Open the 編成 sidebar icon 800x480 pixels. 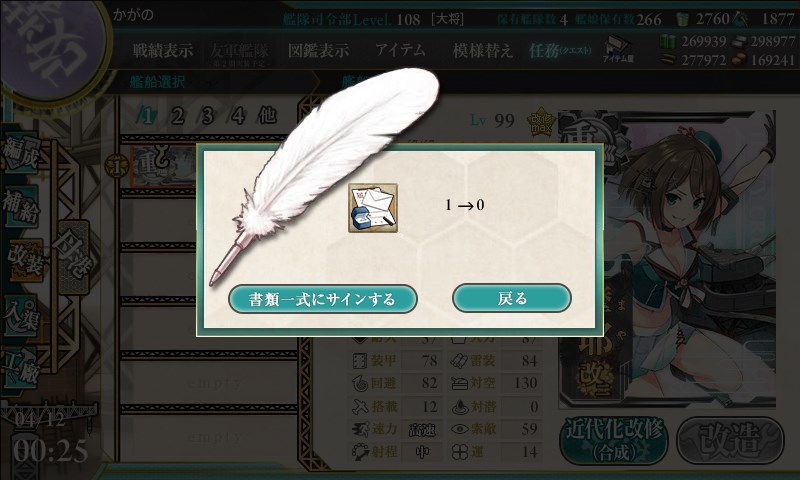coord(21,154)
